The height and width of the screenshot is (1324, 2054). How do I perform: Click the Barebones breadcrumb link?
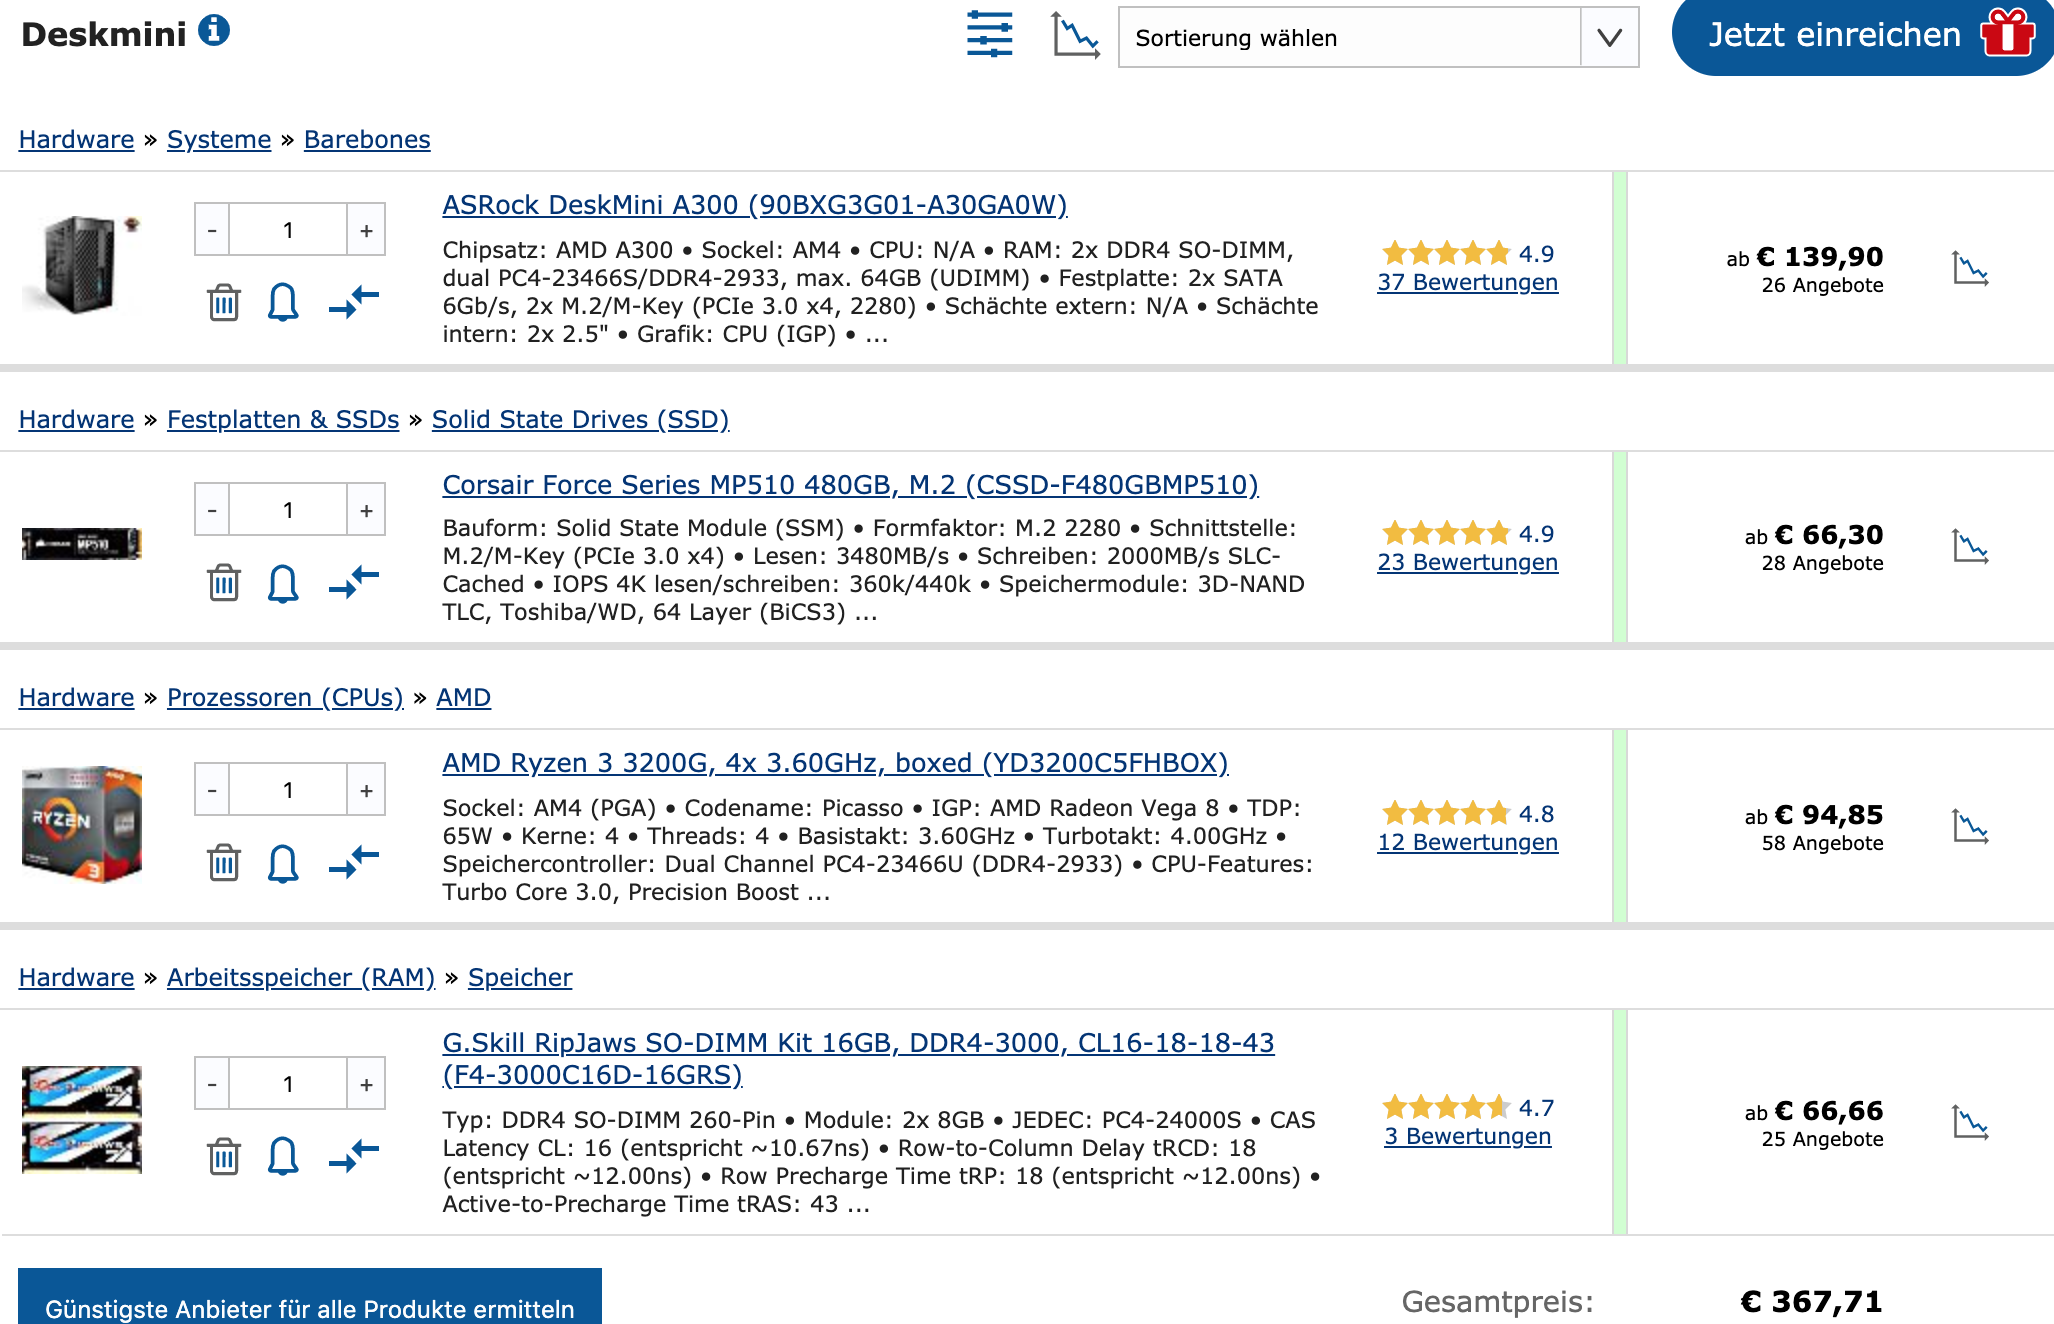click(x=367, y=139)
